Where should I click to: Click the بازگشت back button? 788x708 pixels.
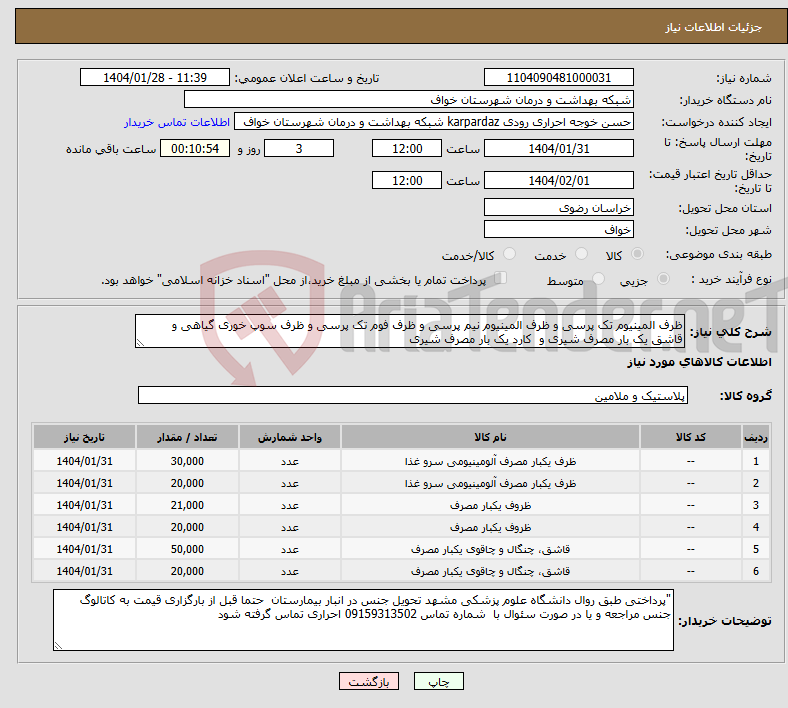pyautogui.click(x=369, y=681)
